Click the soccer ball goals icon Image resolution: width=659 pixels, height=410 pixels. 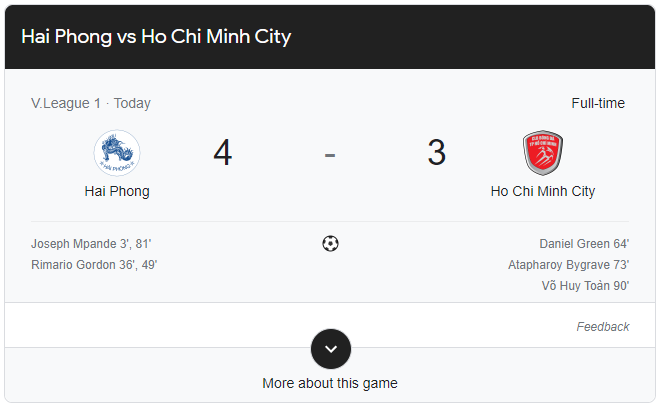[330, 243]
